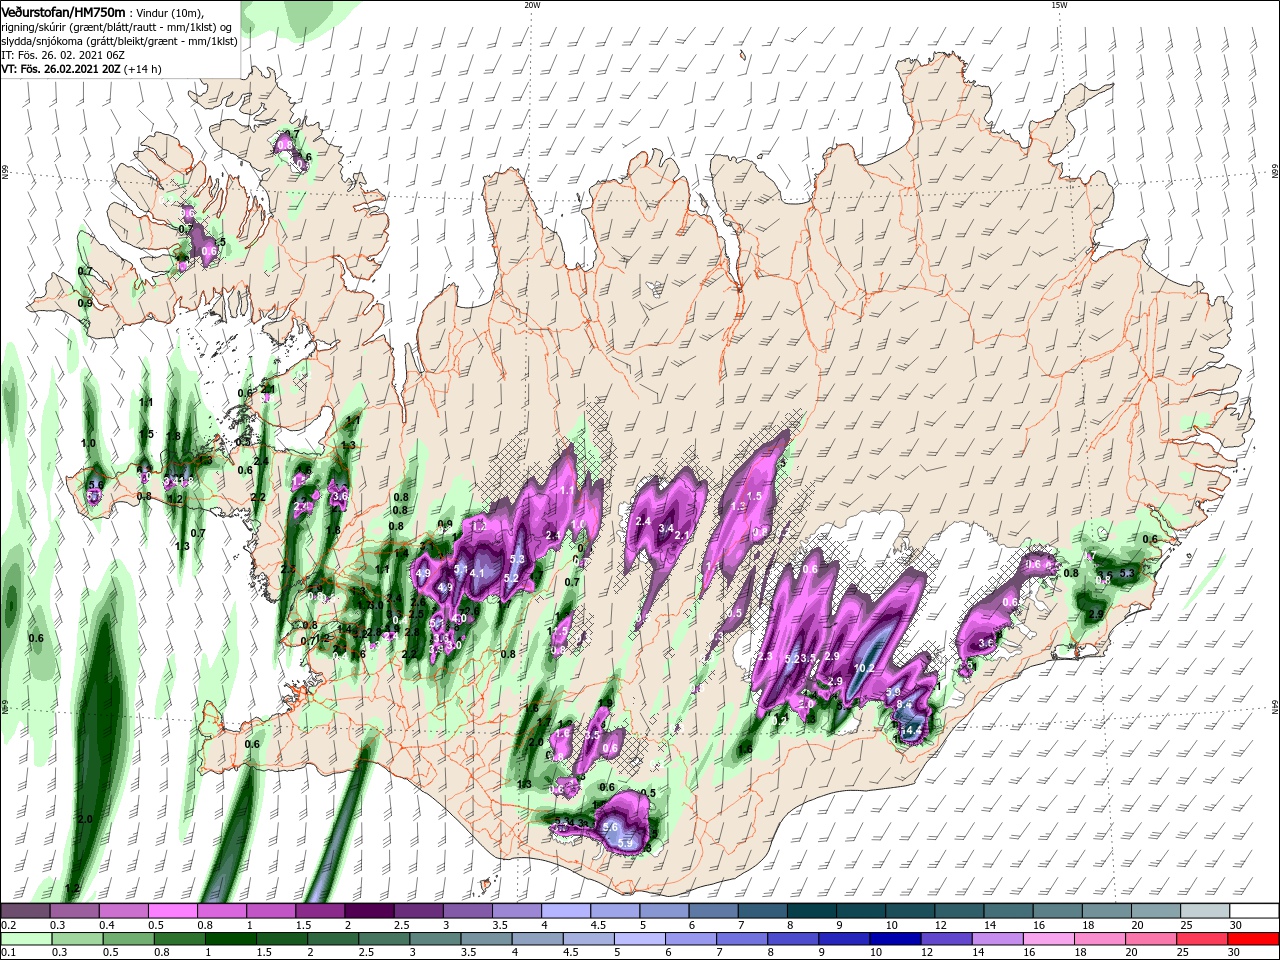Click the 'slydda/snjókoma' header line
The image size is (1280, 960).
[x=120, y=41]
